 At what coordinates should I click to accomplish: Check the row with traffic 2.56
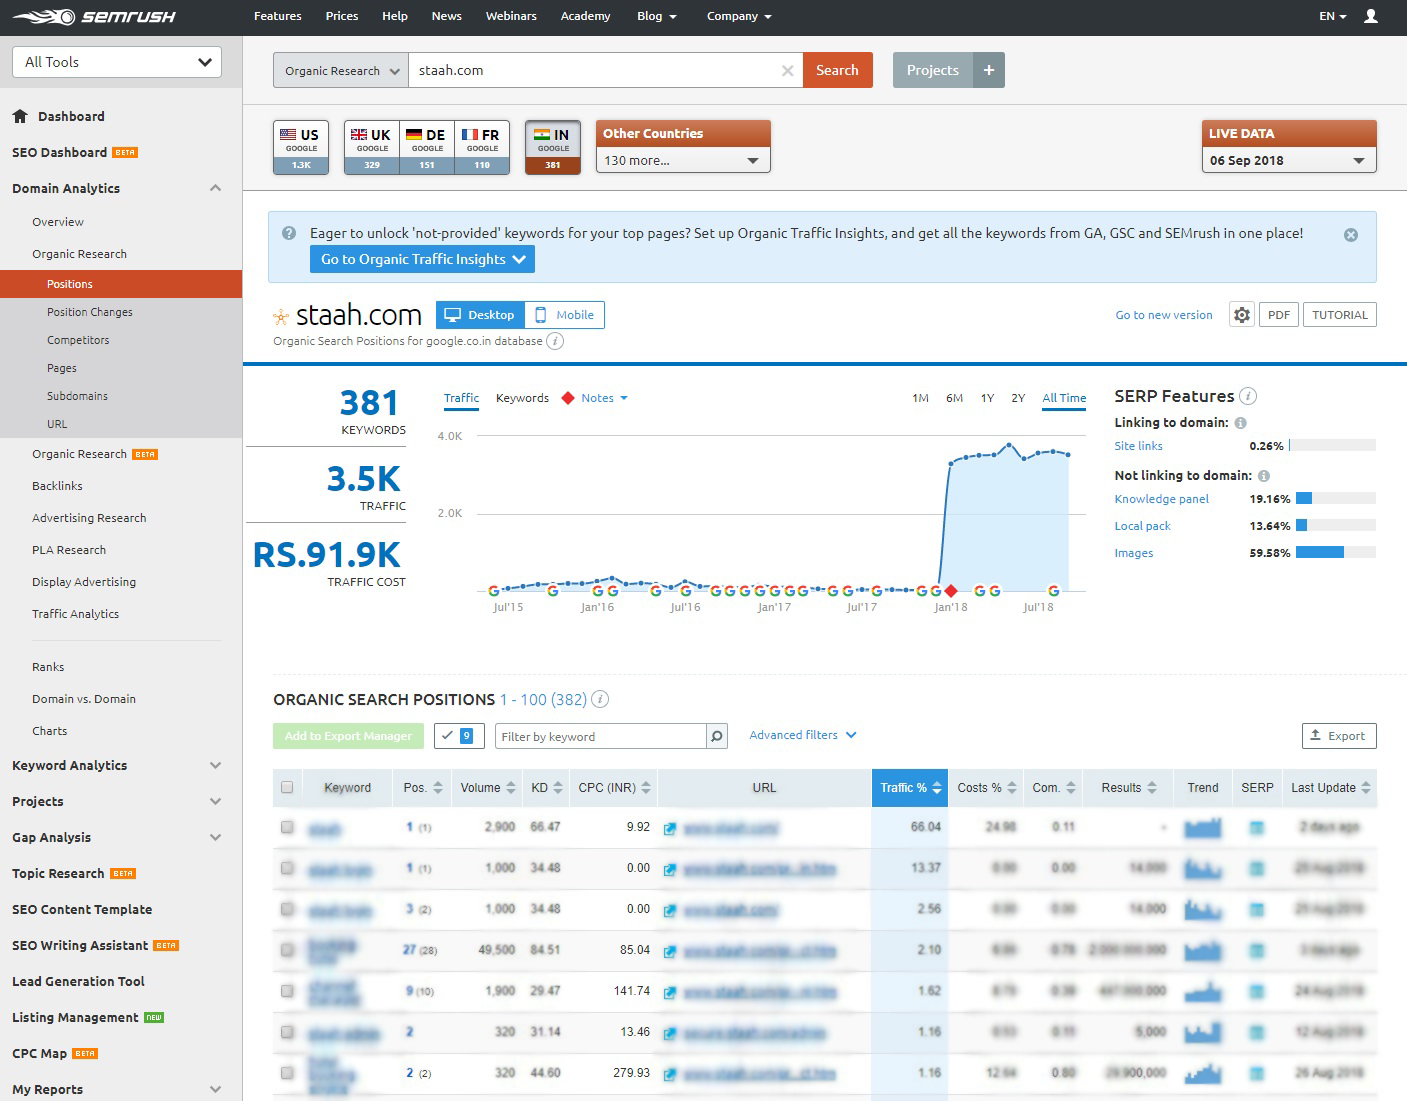coord(287,909)
